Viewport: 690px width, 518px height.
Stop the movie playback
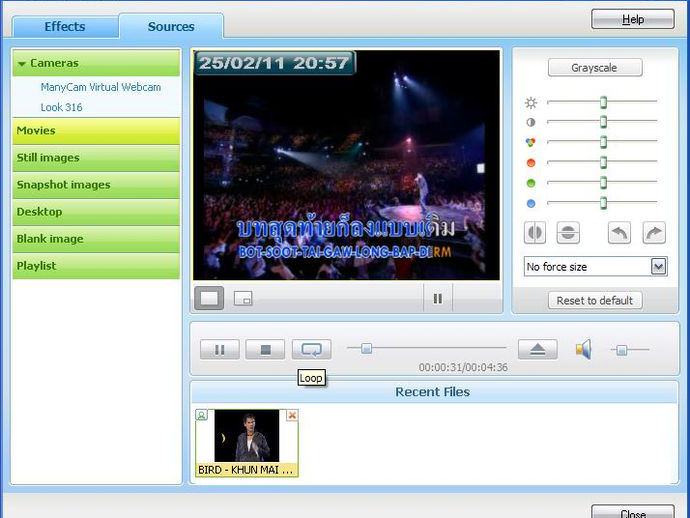(x=265, y=349)
